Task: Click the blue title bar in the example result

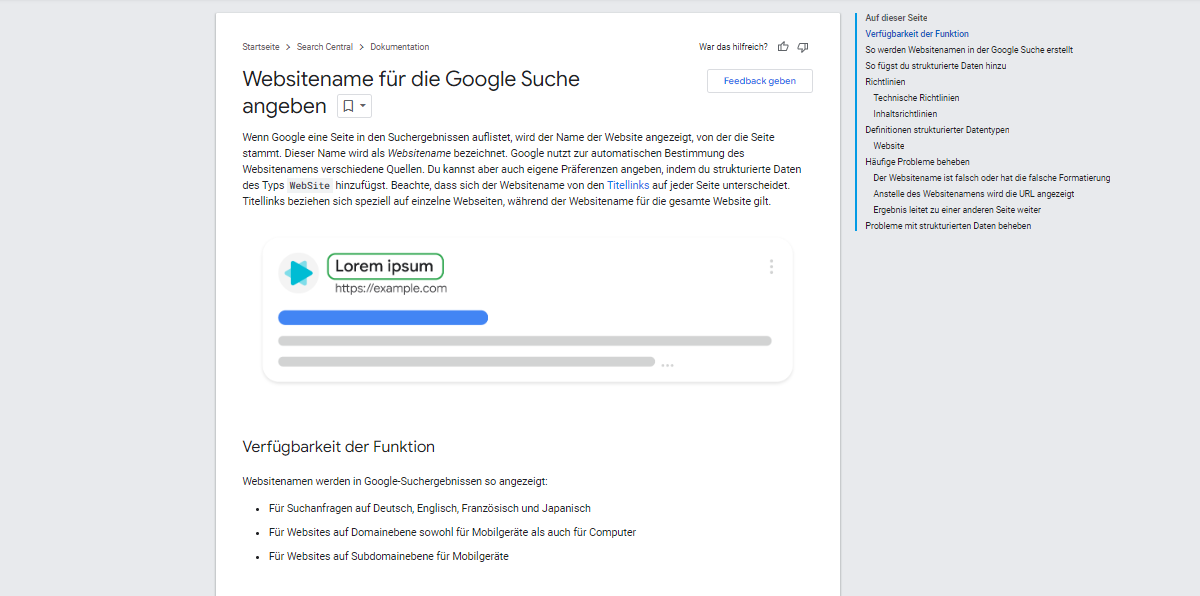Action: [x=383, y=318]
